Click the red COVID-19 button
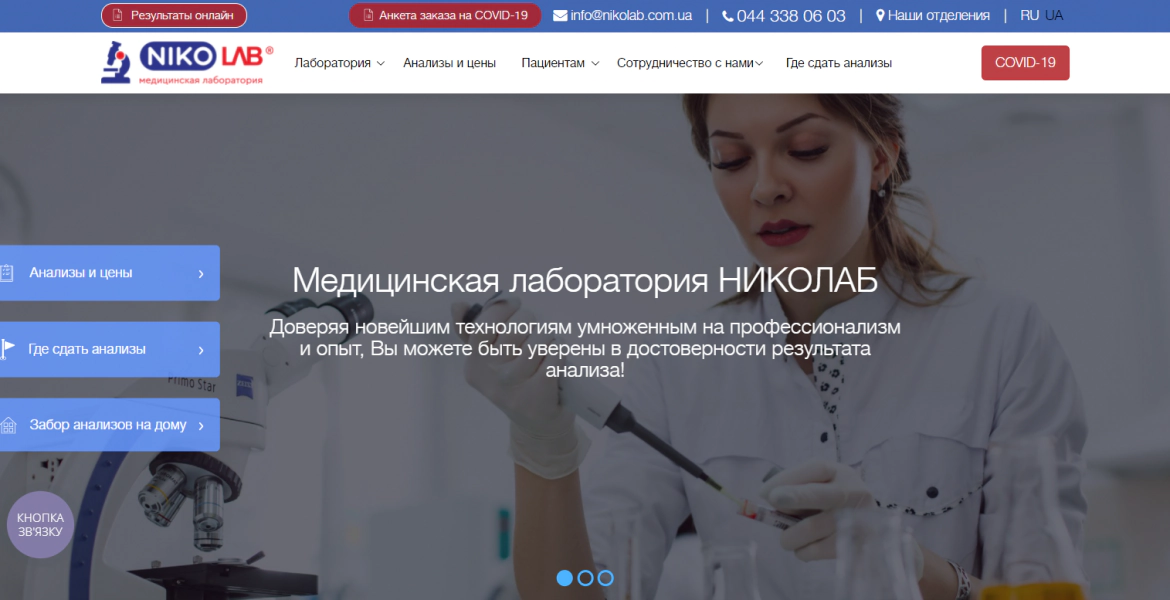The height and width of the screenshot is (600, 1170). click(x=1025, y=63)
